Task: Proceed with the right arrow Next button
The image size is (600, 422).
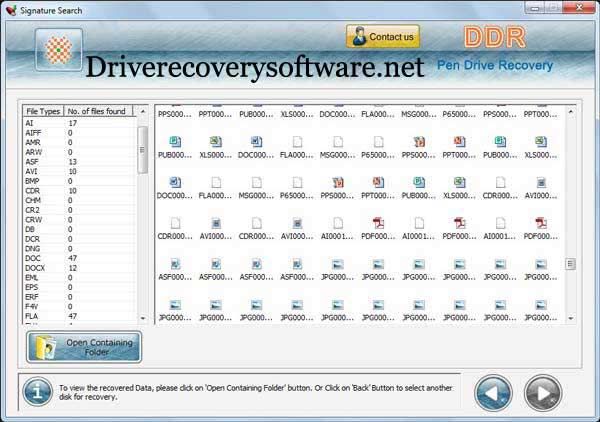Action: 543,393
